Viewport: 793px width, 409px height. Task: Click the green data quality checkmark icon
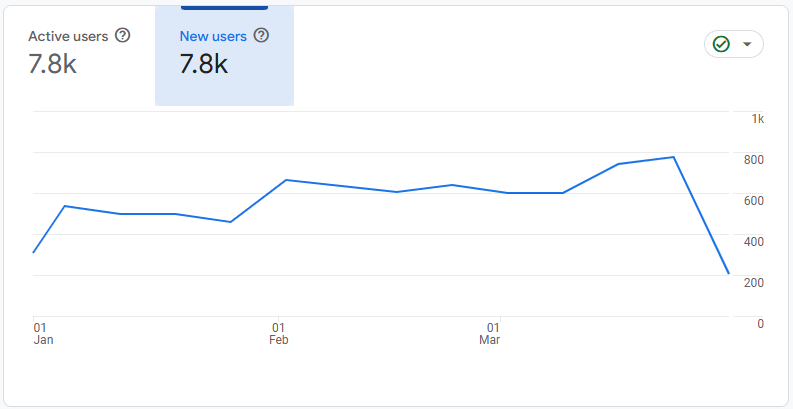[x=721, y=44]
